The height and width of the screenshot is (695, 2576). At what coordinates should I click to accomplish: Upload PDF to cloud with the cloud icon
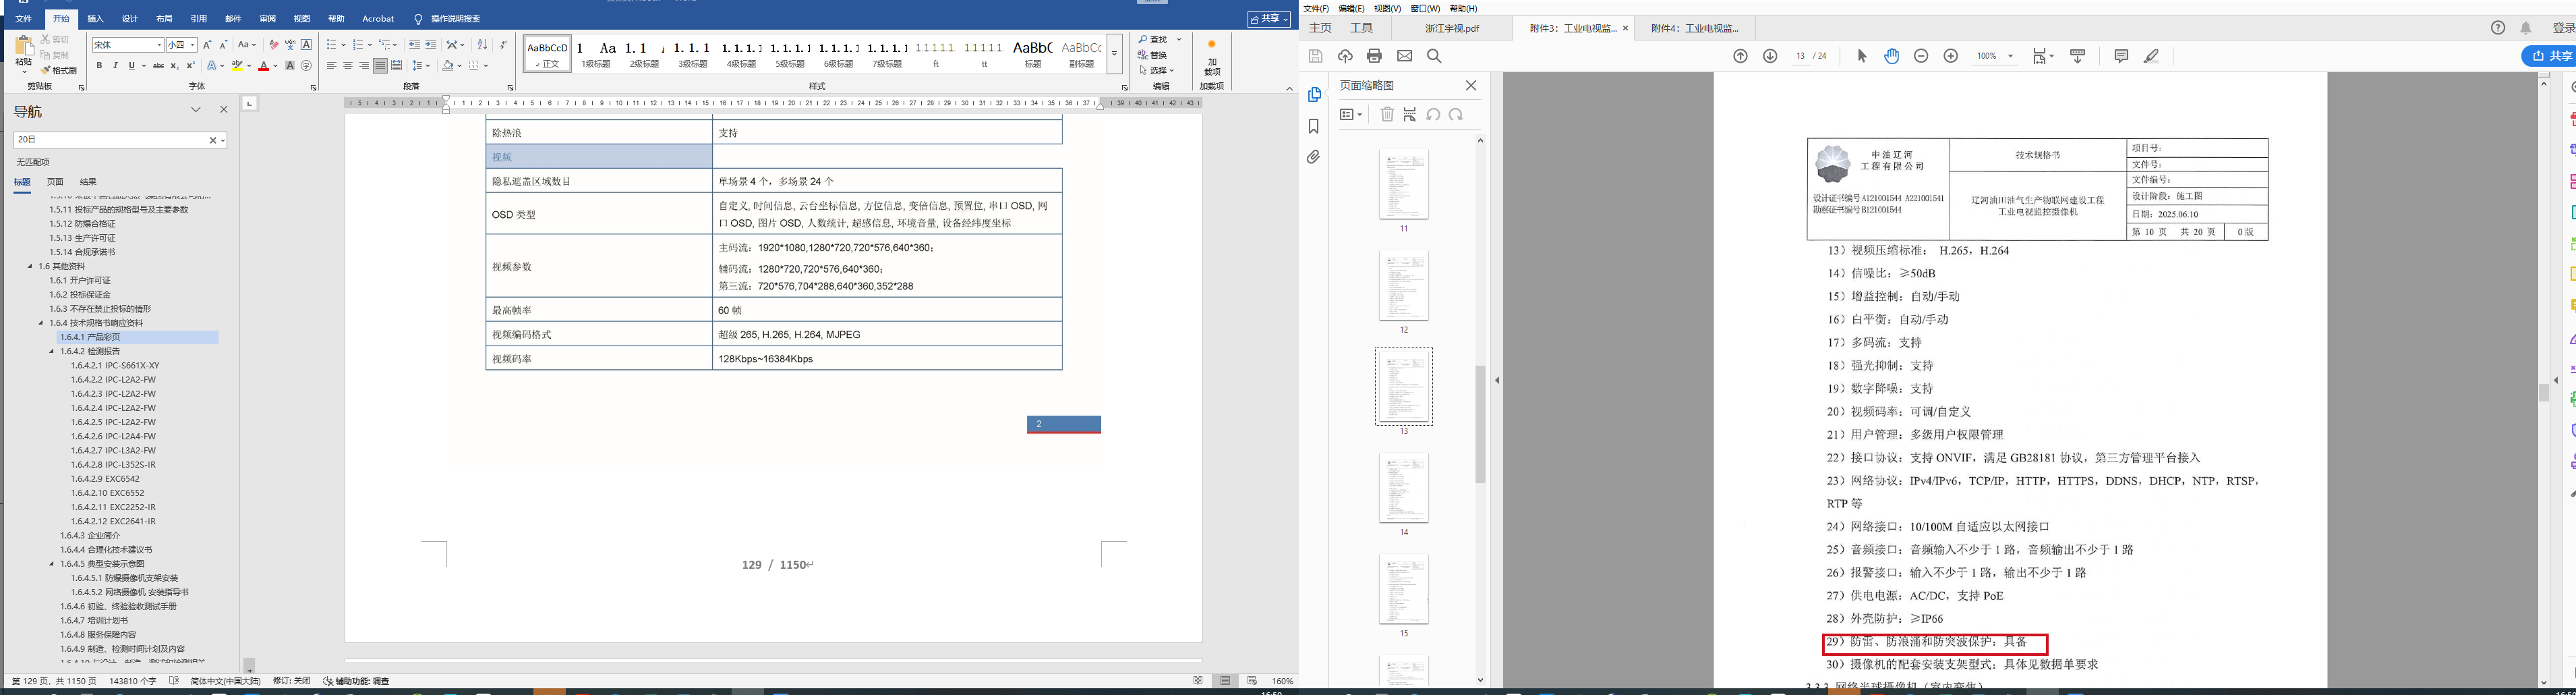click(1345, 56)
